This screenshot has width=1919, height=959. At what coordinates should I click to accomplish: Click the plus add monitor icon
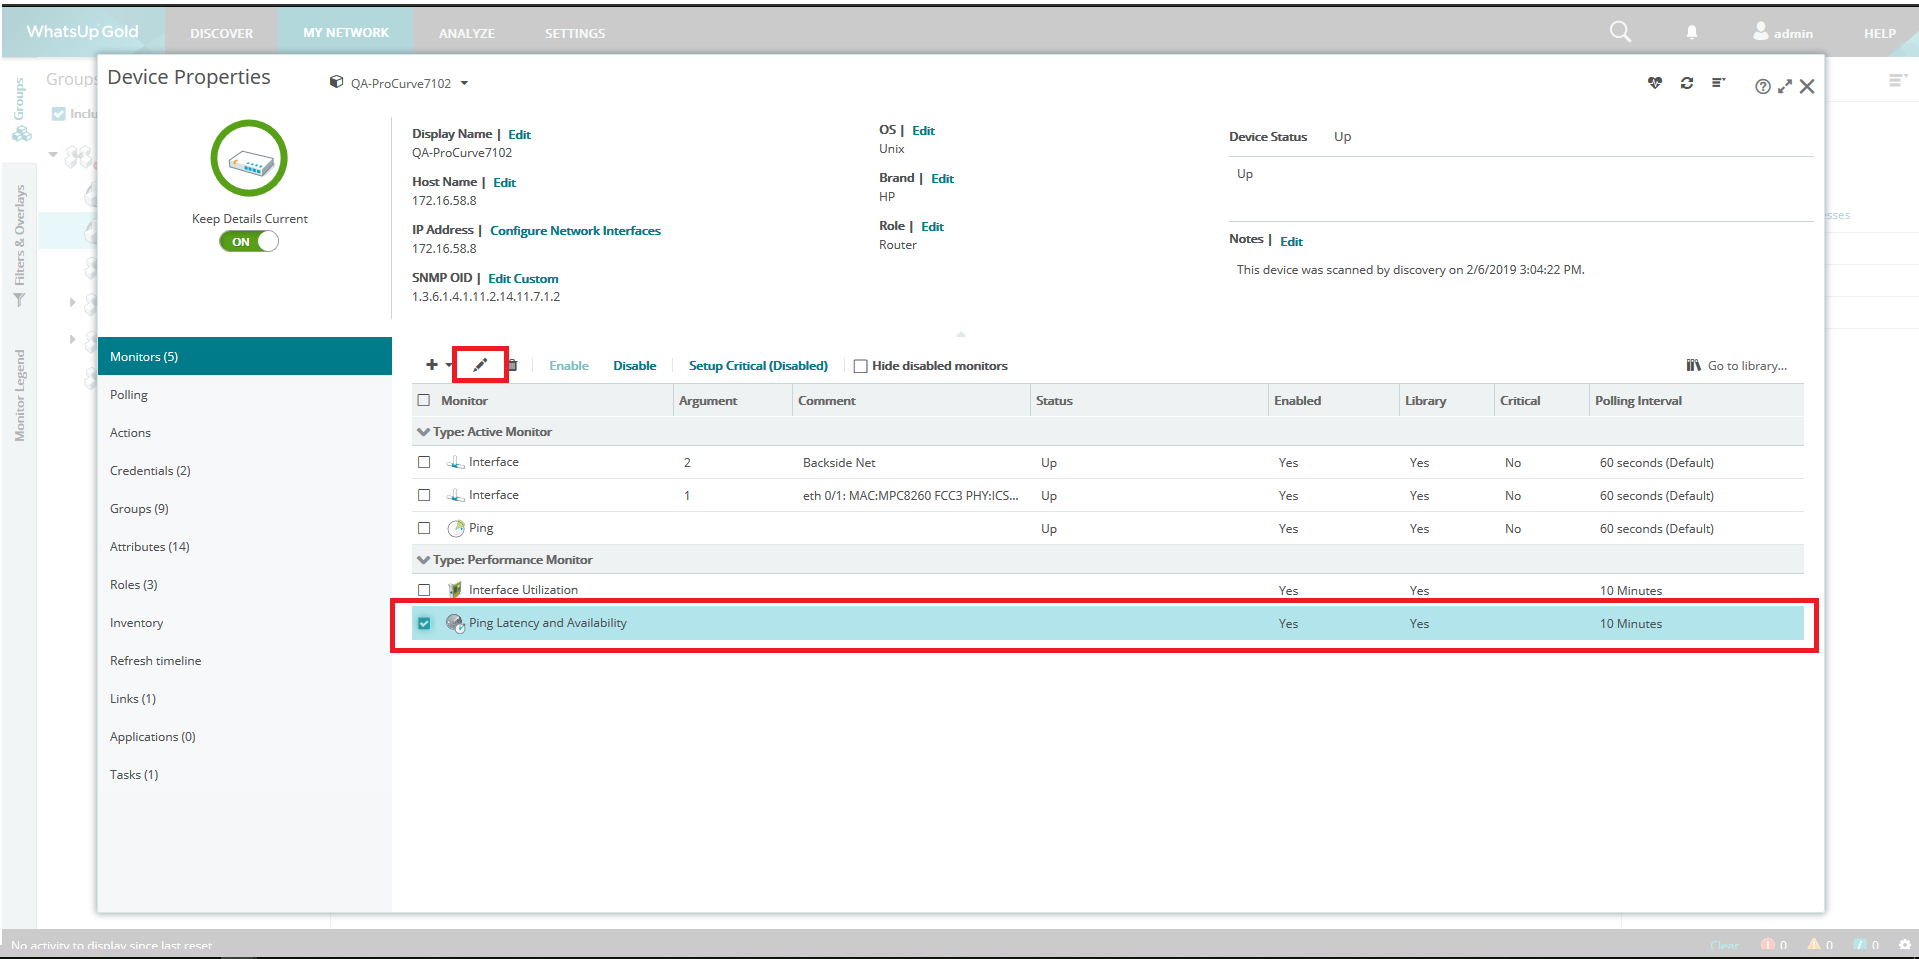[x=432, y=365]
